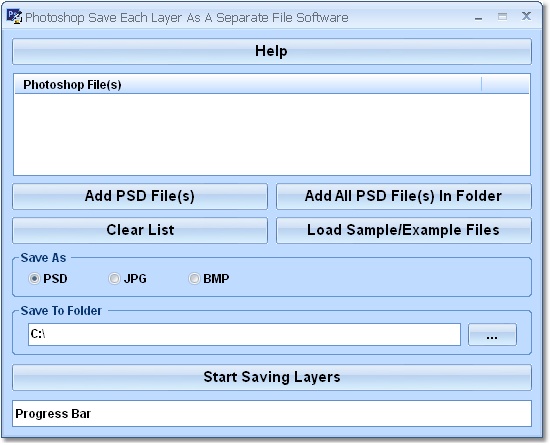550x445 pixels.
Task: Click the Progress Bar area
Action: [x=272, y=413]
